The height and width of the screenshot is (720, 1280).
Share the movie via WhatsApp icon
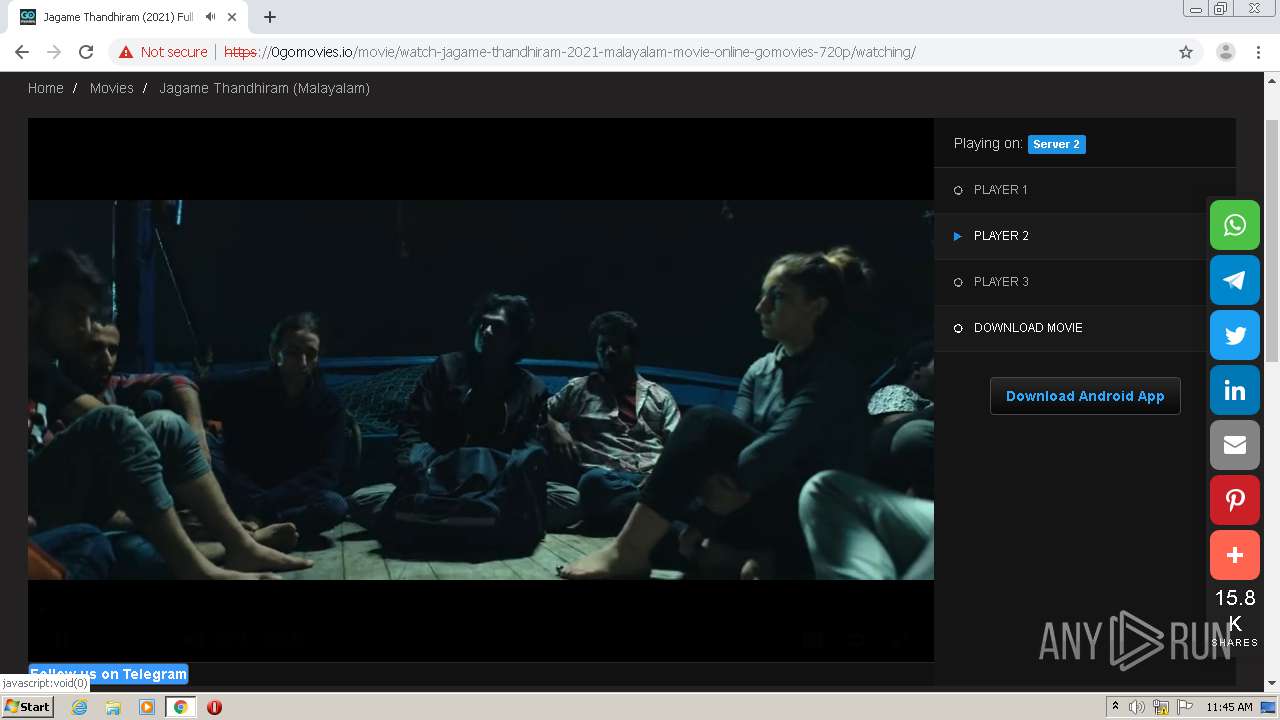point(1235,225)
